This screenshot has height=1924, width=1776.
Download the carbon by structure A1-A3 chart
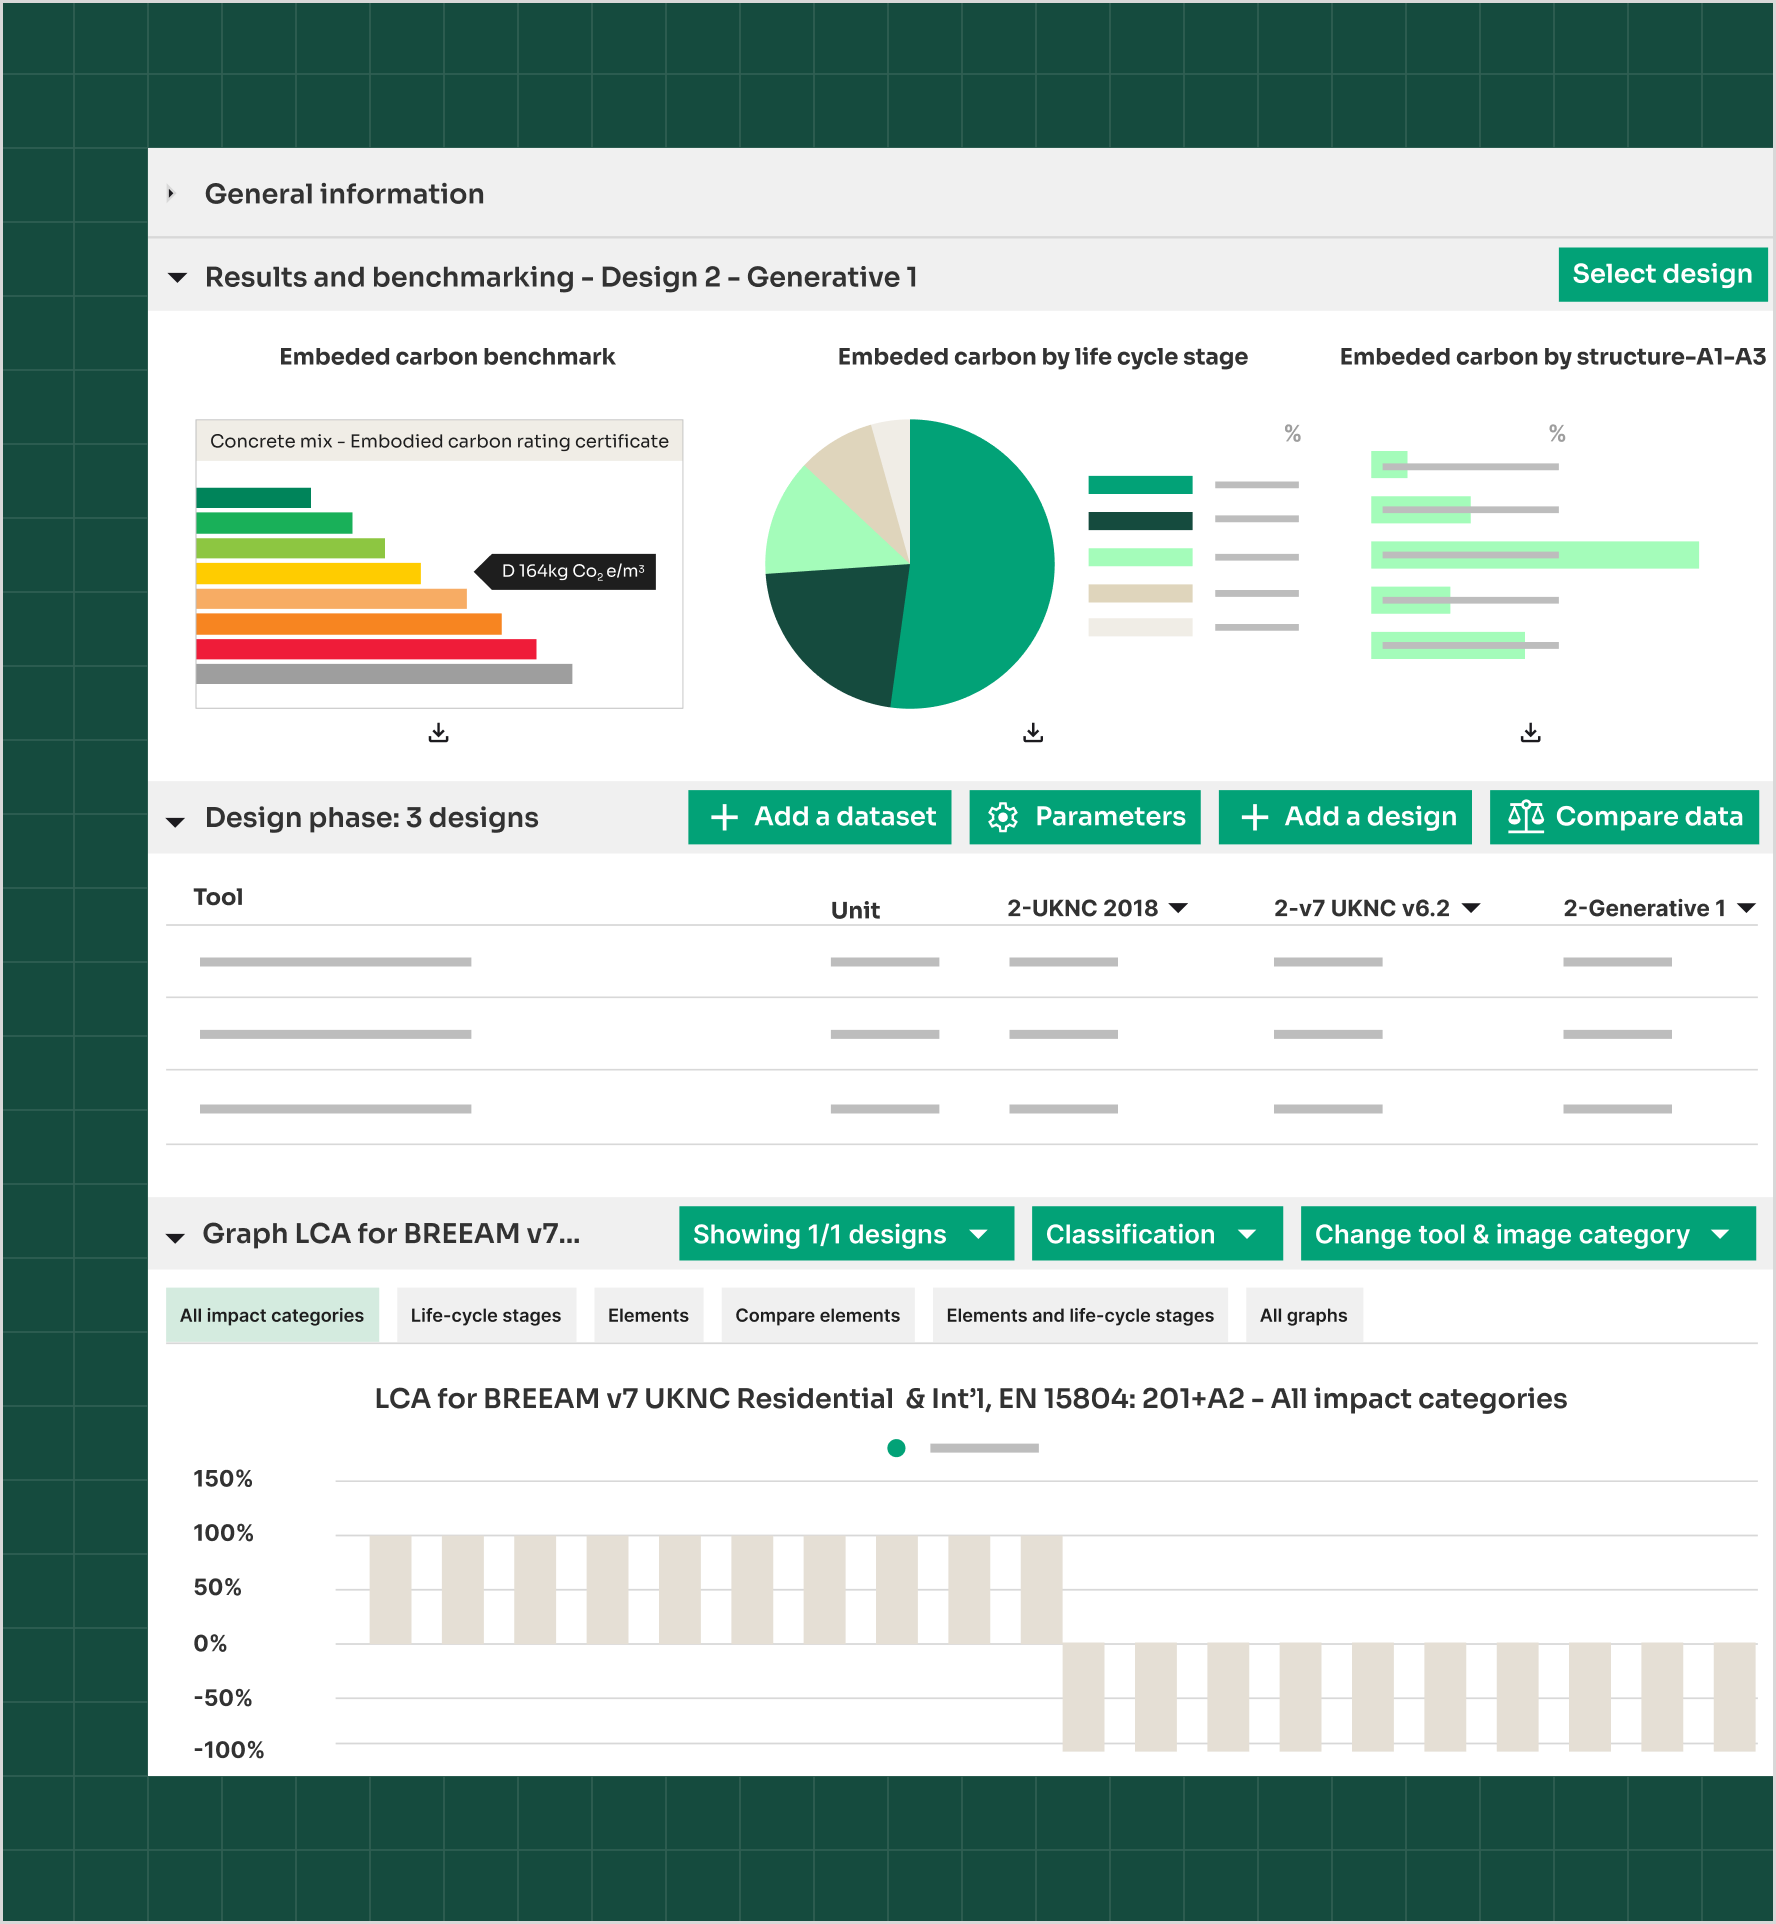click(1530, 733)
